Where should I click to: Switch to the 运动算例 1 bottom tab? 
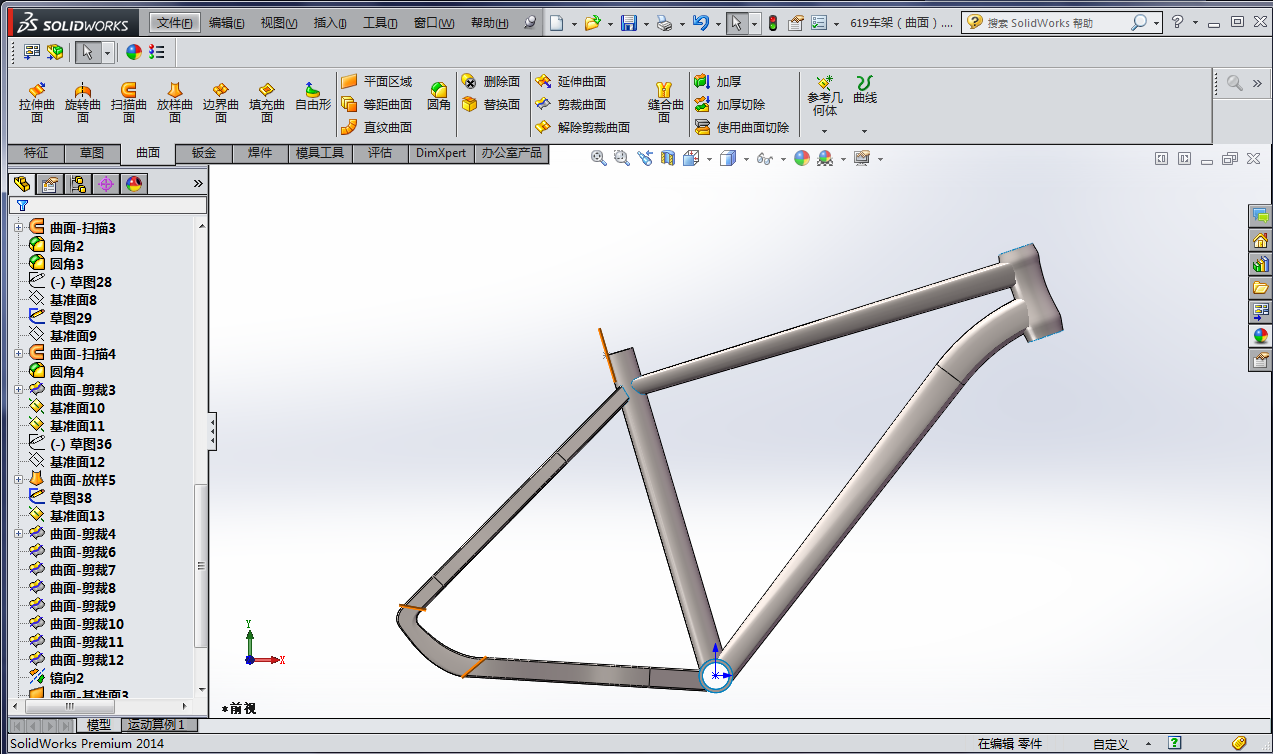[159, 725]
